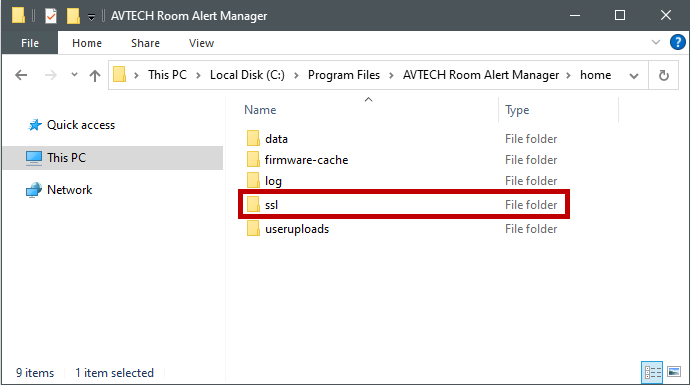Open the recent locations dropdown arrow
The image size is (690, 385).
click(74, 75)
